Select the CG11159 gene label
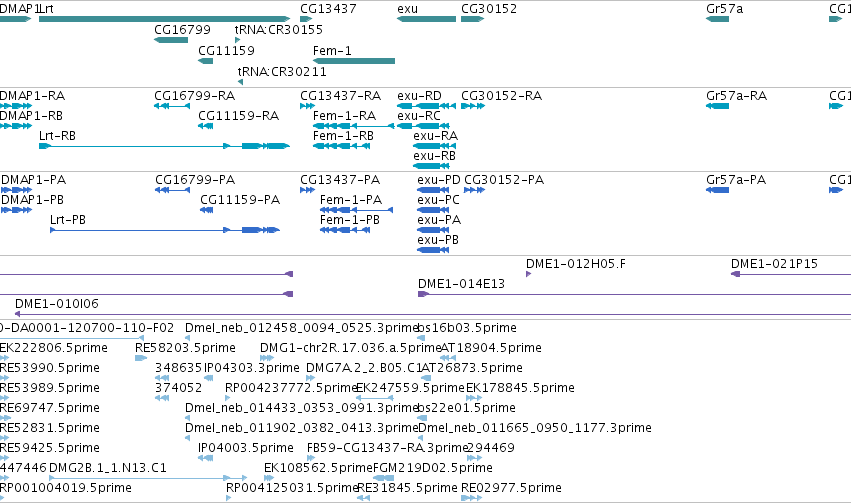The image size is (851, 503). (226, 50)
